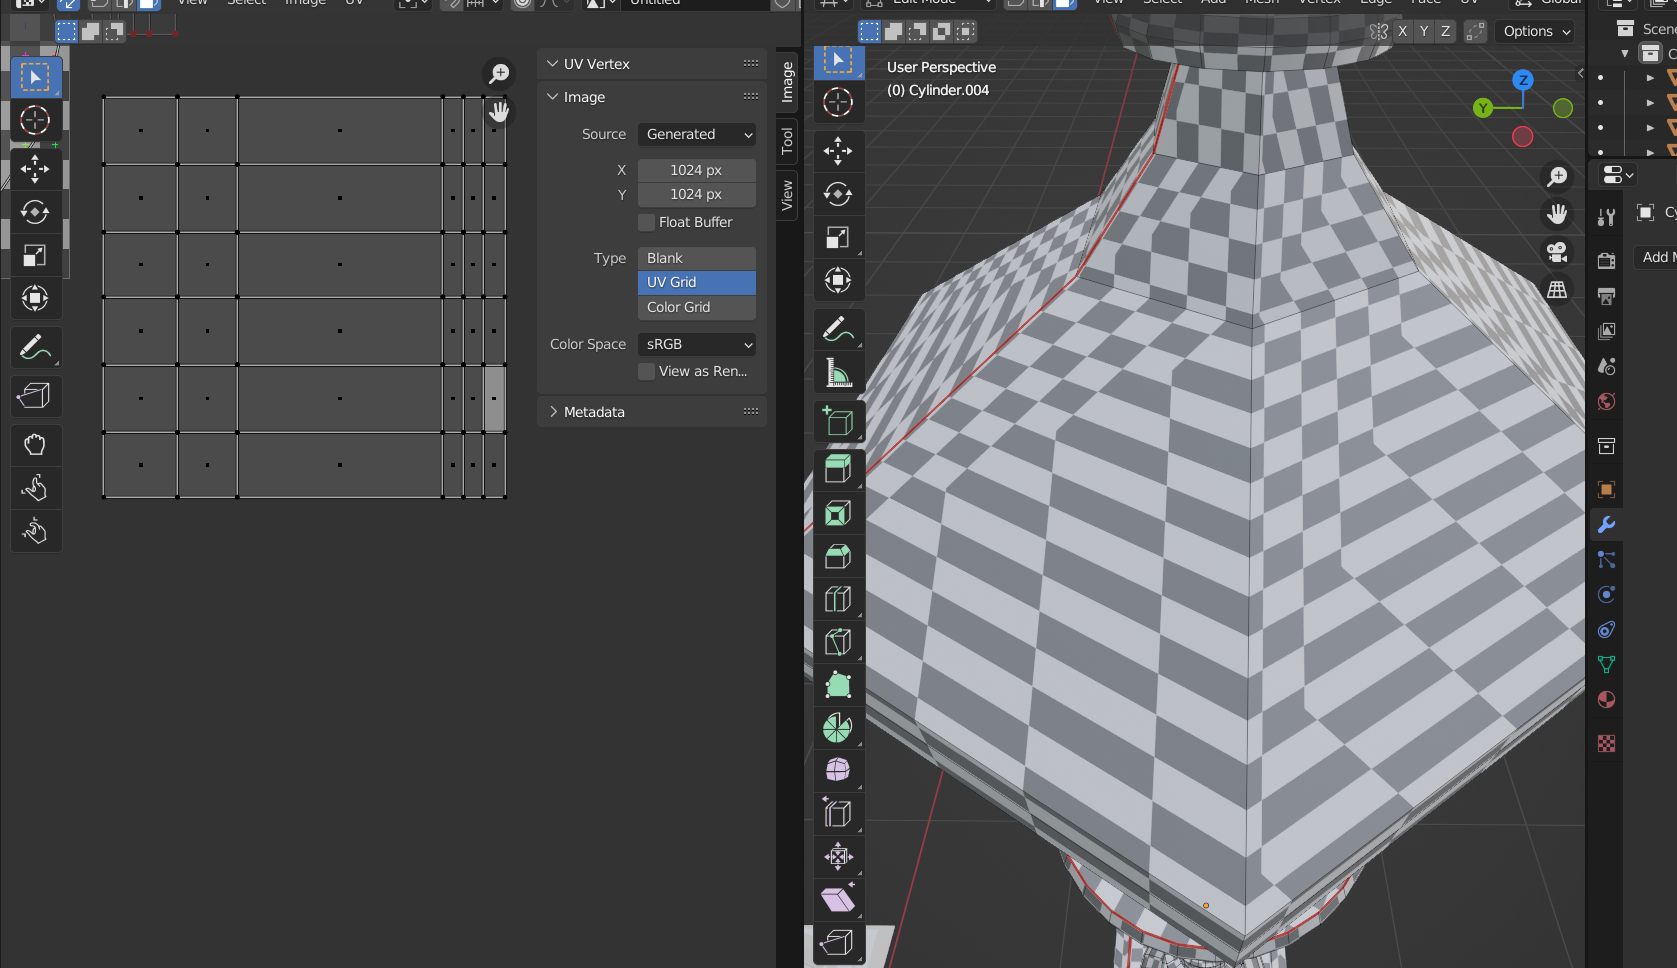This screenshot has width=1677, height=968.
Task: Set generated image type to Color Grid
Action: pos(697,307)
